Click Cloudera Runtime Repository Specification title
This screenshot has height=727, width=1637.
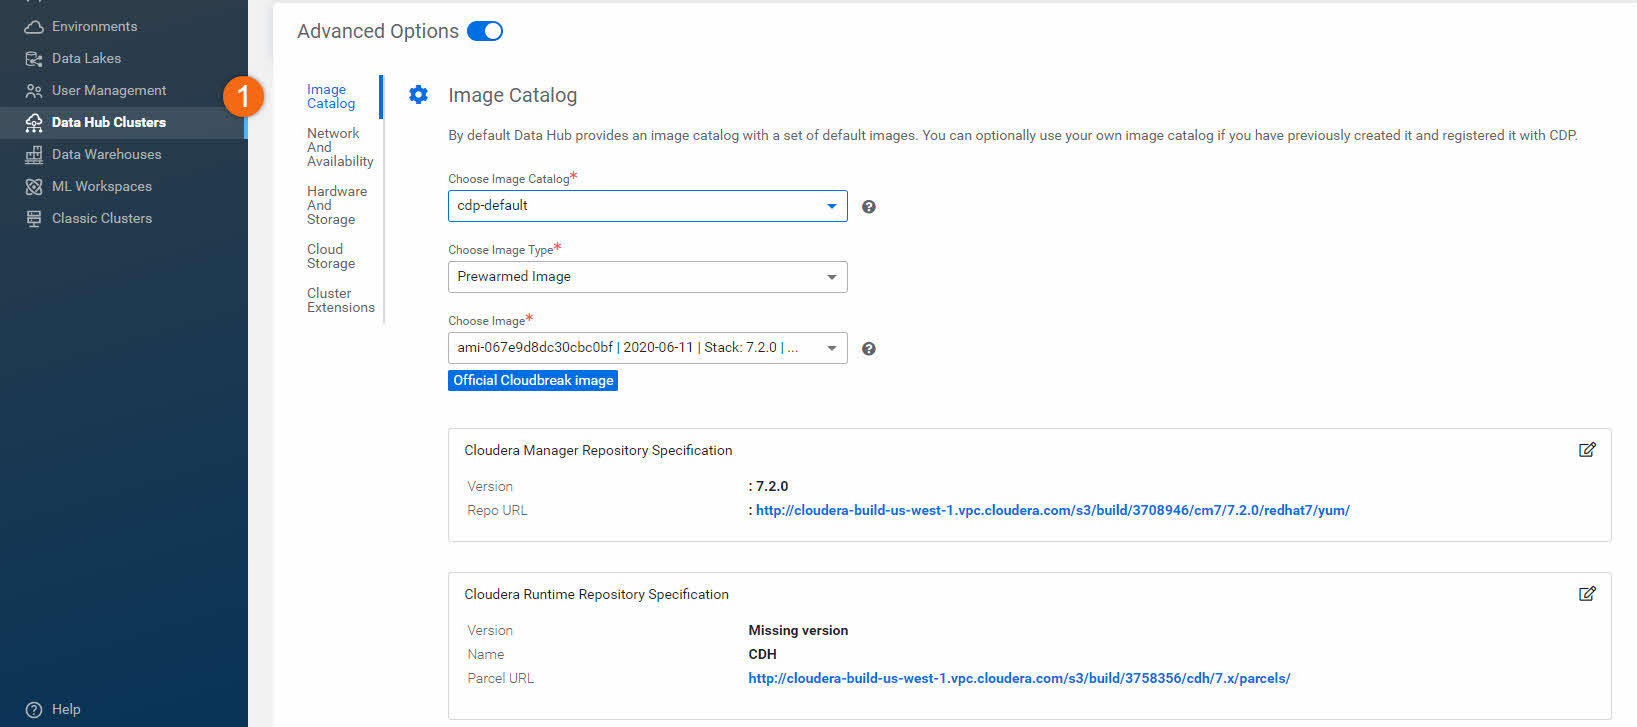point(596,595)
